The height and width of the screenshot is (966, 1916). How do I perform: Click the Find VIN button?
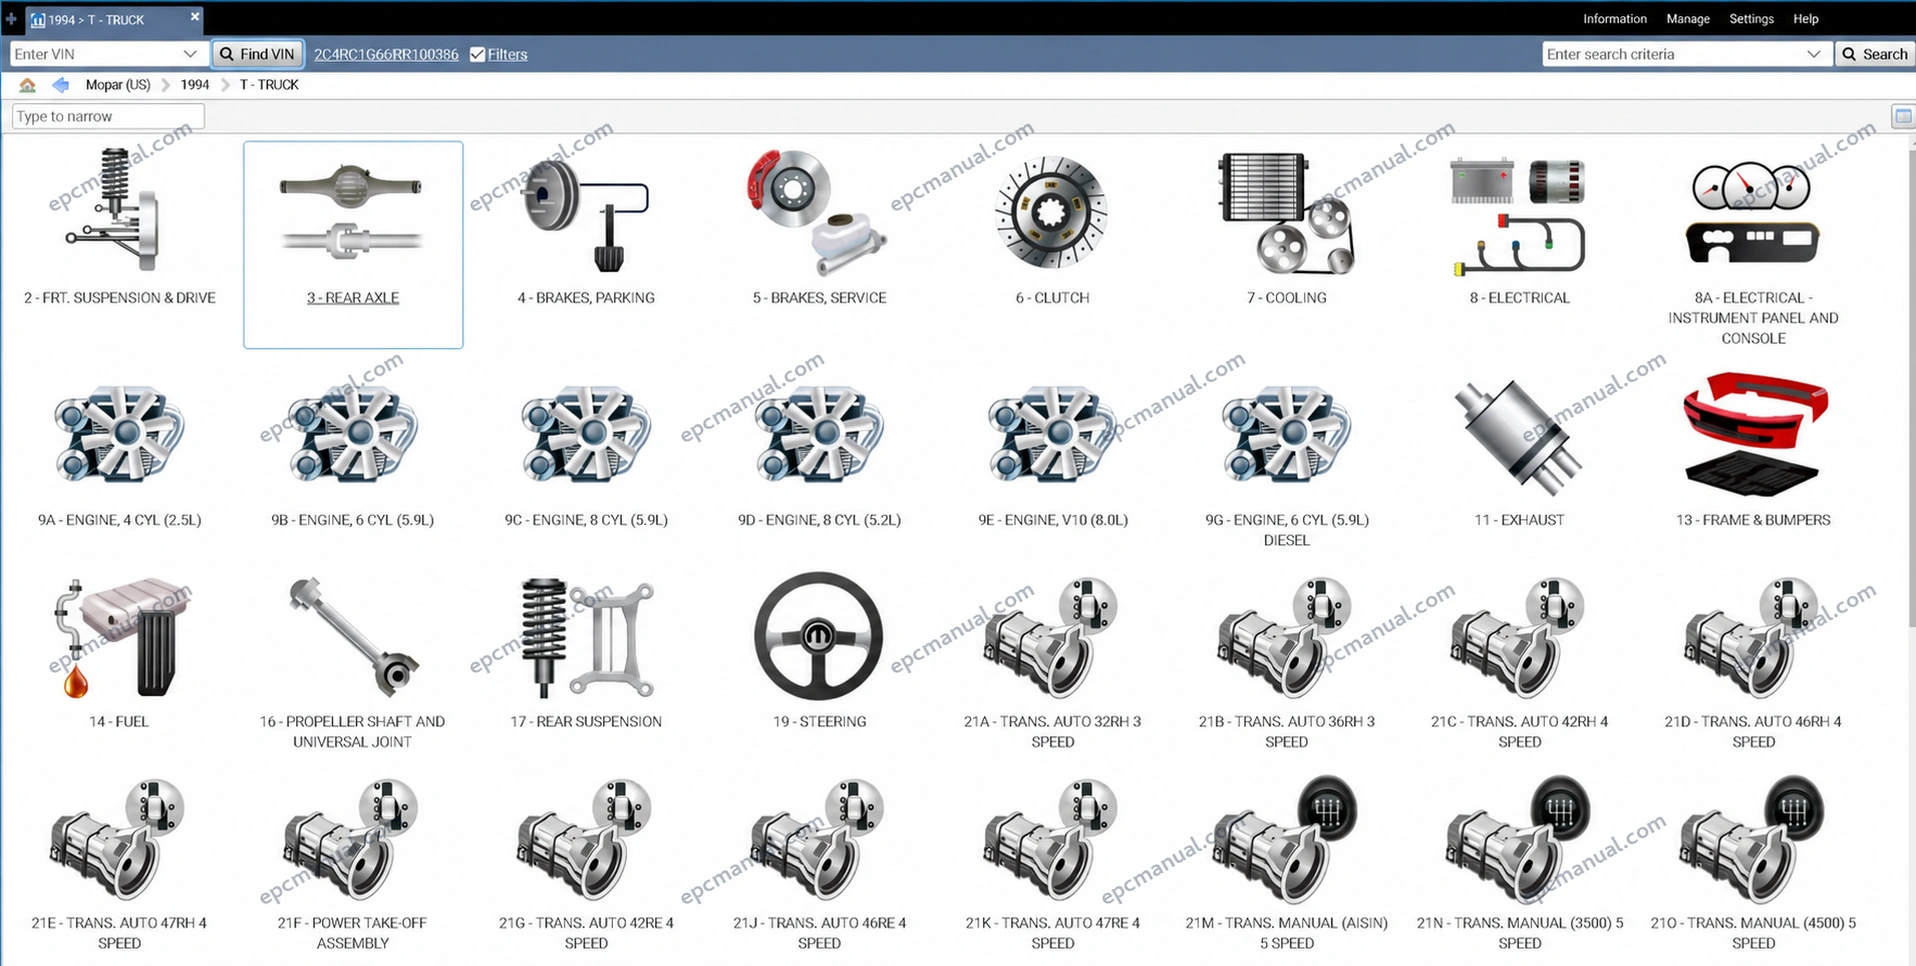pyautogui.click(x=257, y=54)
